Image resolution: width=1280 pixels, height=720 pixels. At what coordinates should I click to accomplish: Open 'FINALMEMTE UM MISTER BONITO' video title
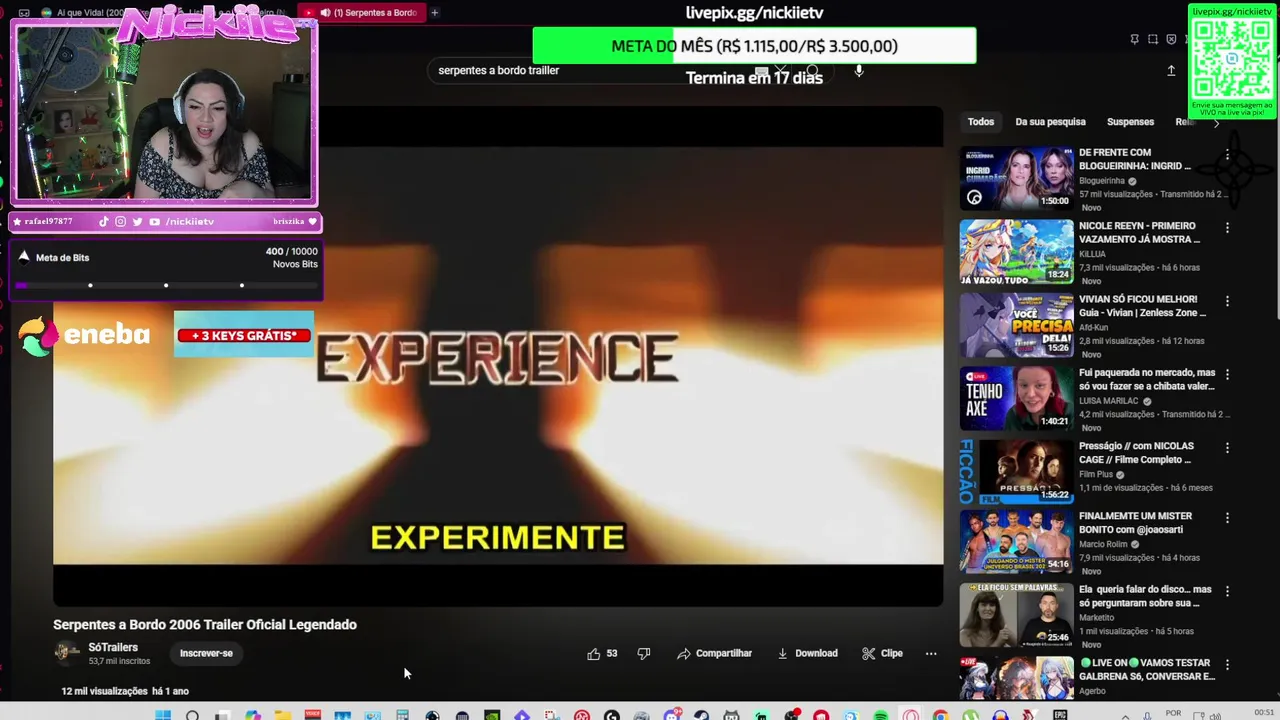[x=1135, y=523]
